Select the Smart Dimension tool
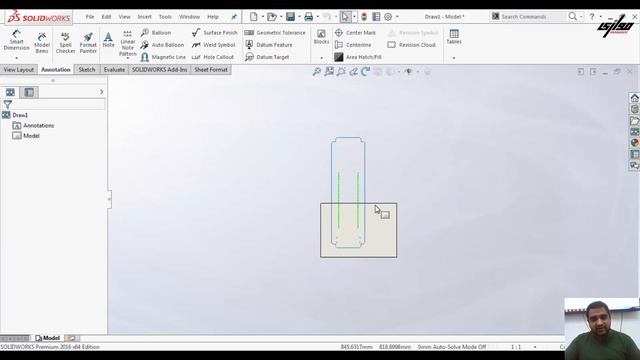640x360 pixels. point(16,40)
